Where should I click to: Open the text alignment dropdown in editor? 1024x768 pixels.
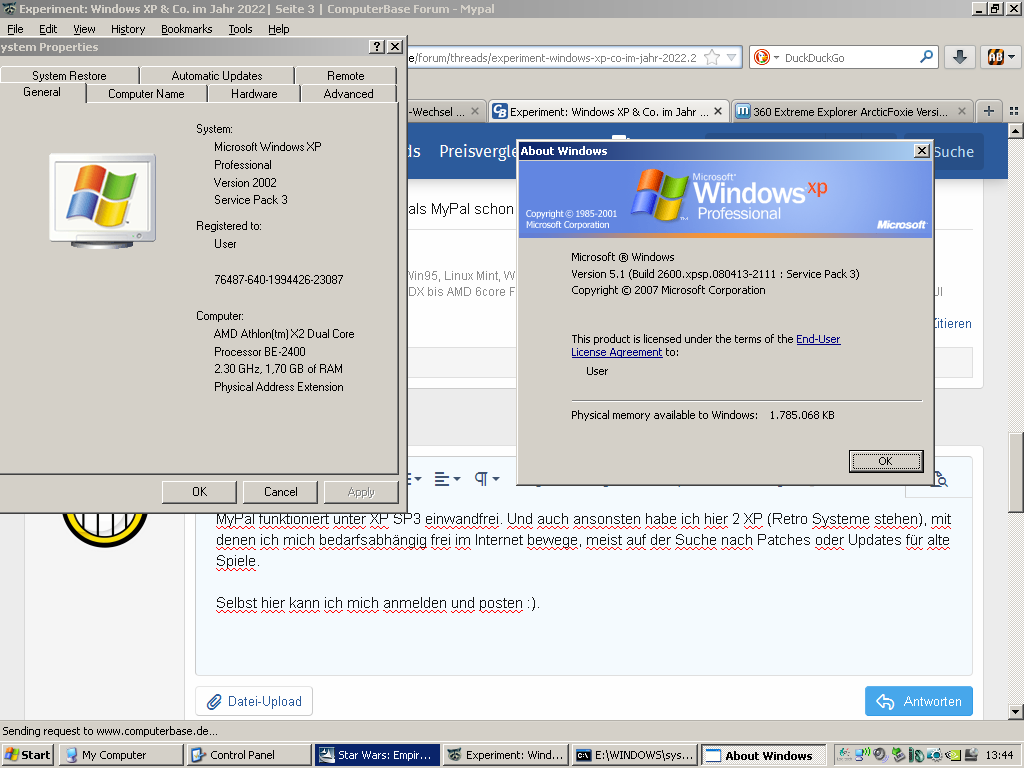[447, 479]
